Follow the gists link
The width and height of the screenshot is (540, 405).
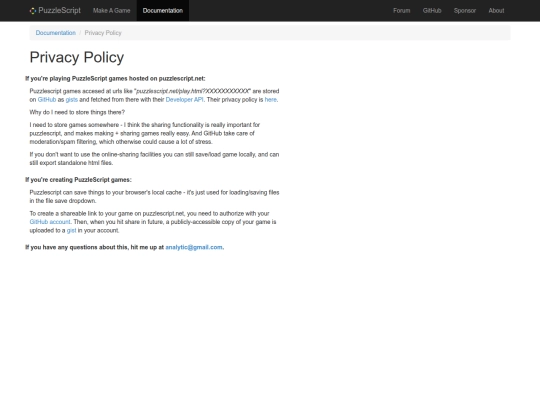point(72,100)
